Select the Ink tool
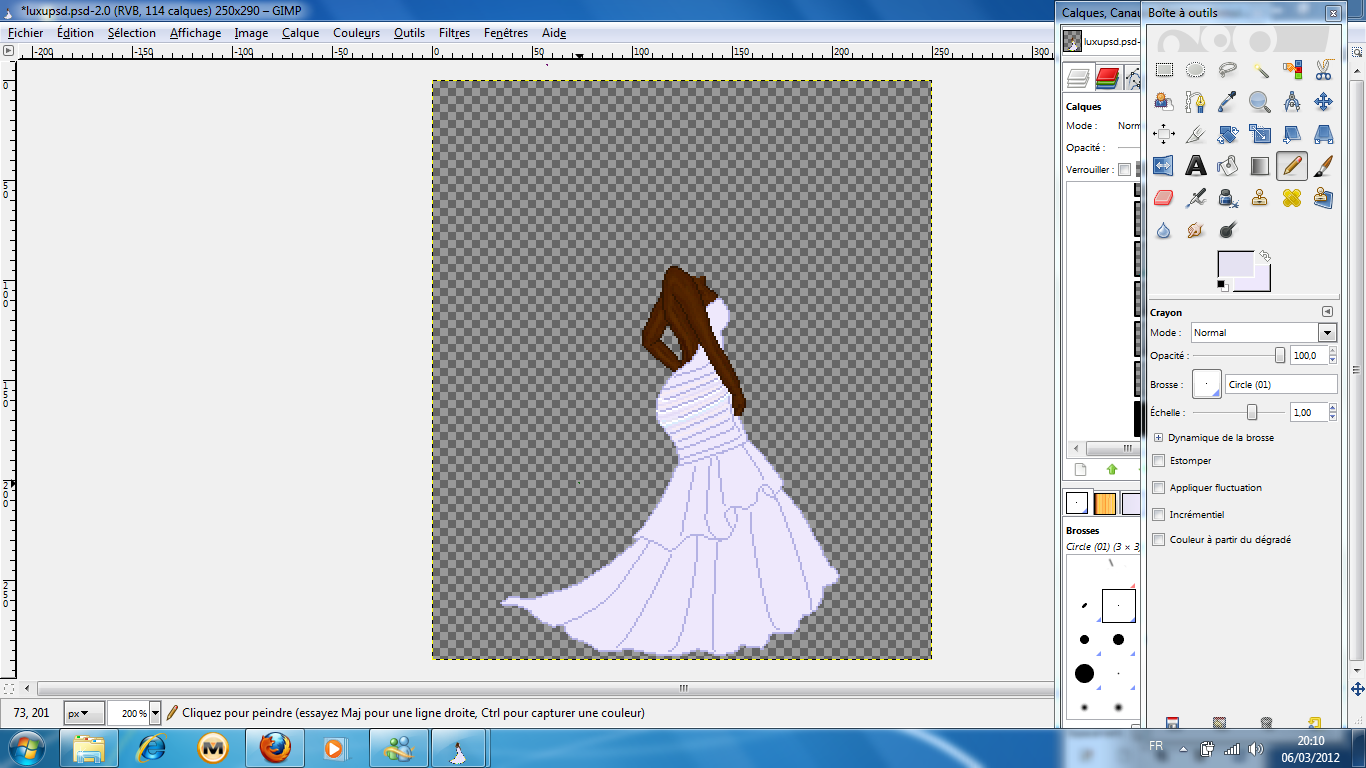This screenshot has height=768, width=1366. (x=1228, y=198)
